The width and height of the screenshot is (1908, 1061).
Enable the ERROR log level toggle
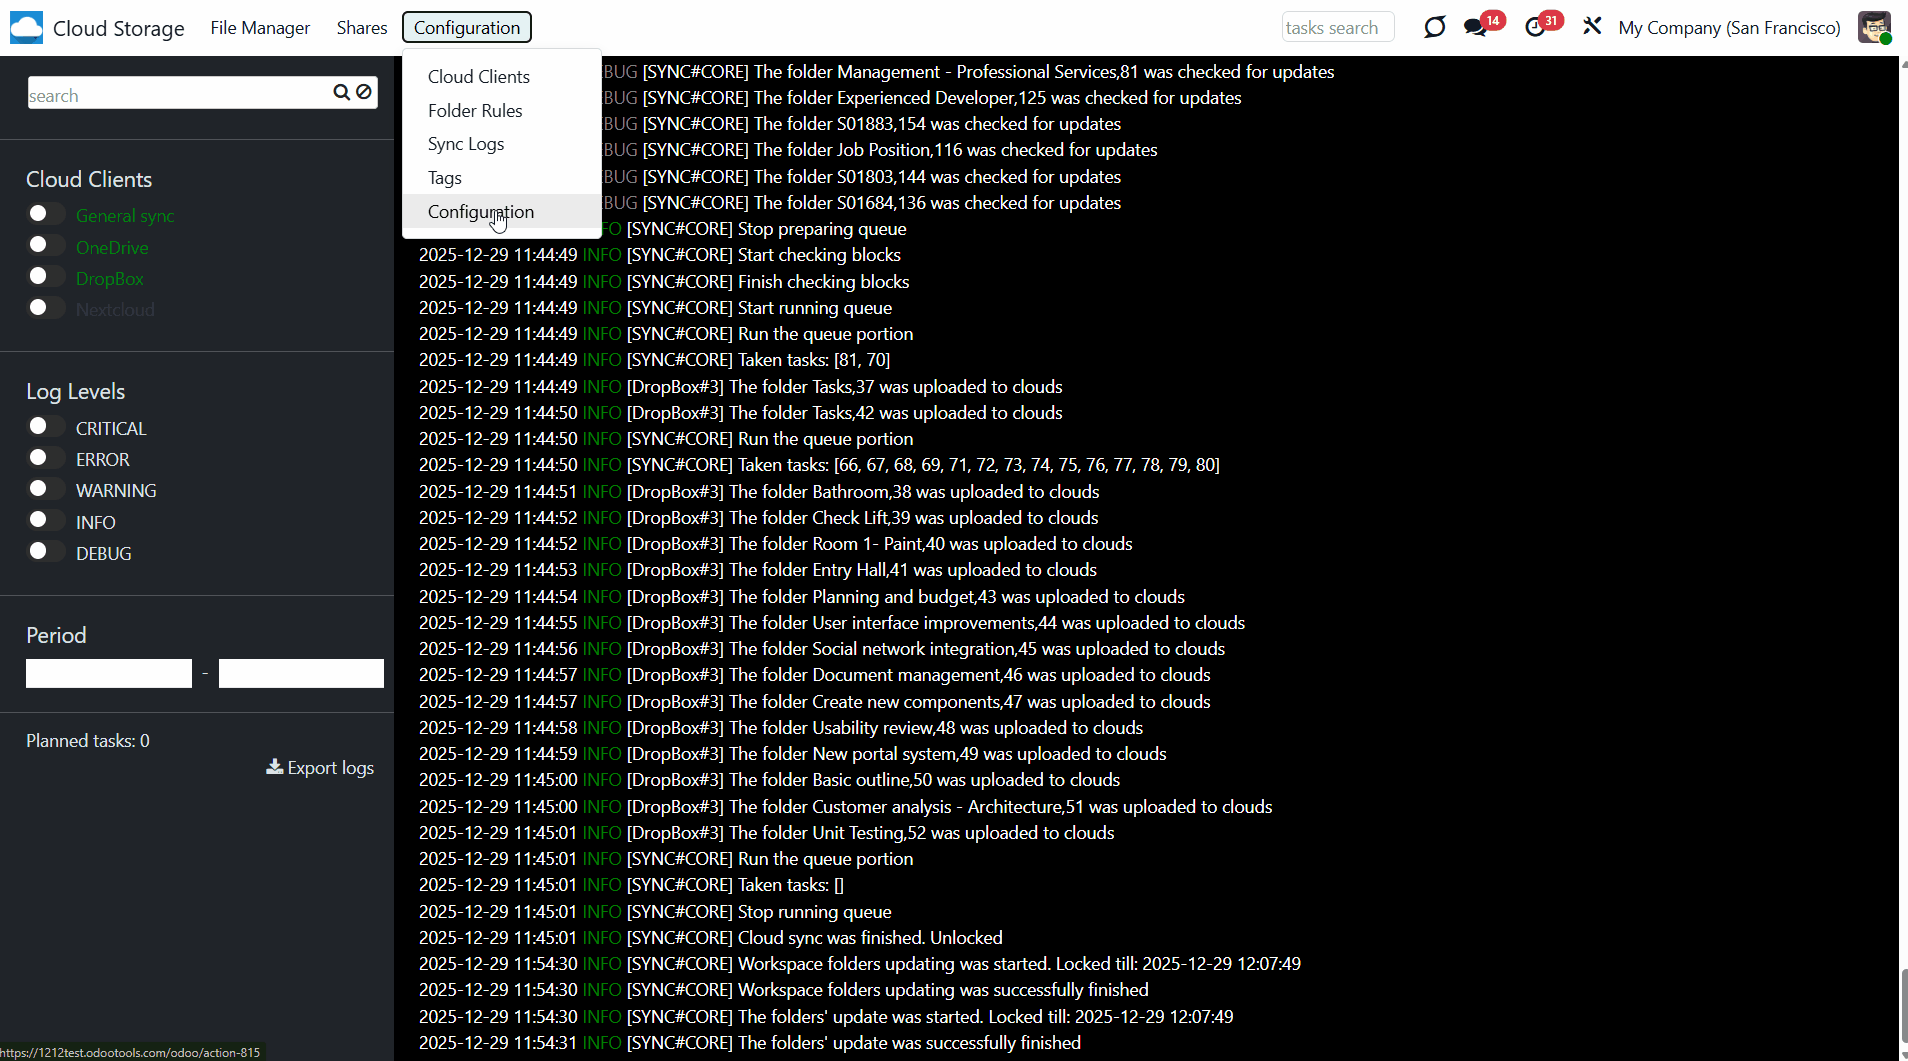tap(45, 458)
